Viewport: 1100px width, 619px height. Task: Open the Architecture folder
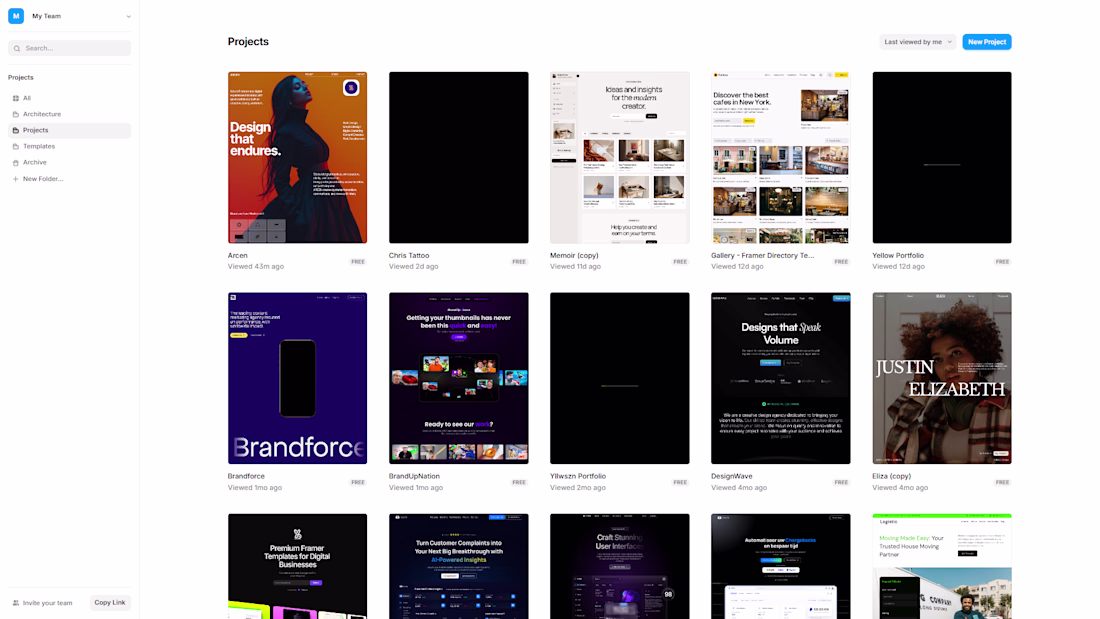pos(69,114)
